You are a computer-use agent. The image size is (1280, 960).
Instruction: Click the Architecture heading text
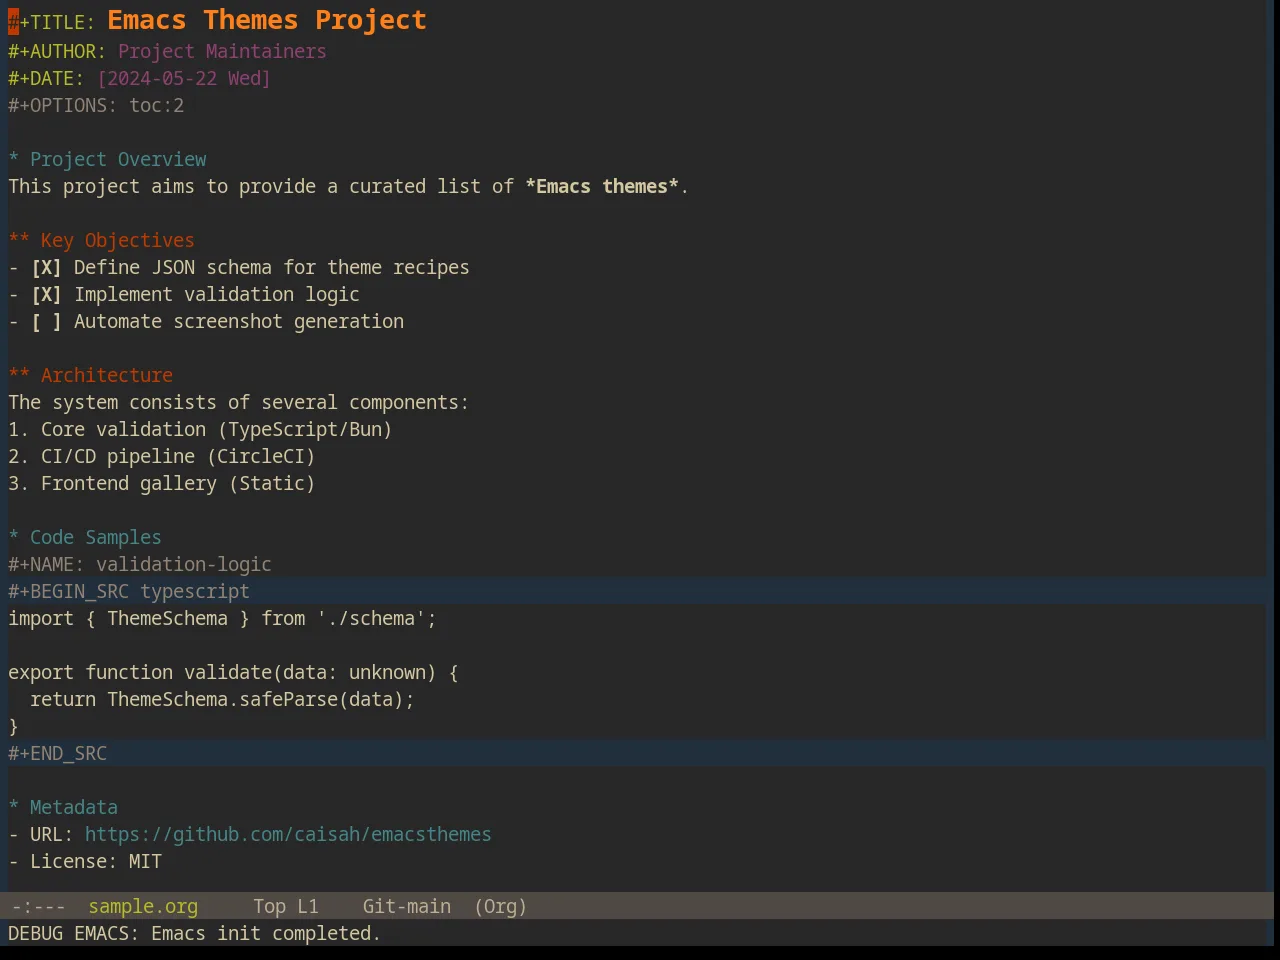coord(107,376)
